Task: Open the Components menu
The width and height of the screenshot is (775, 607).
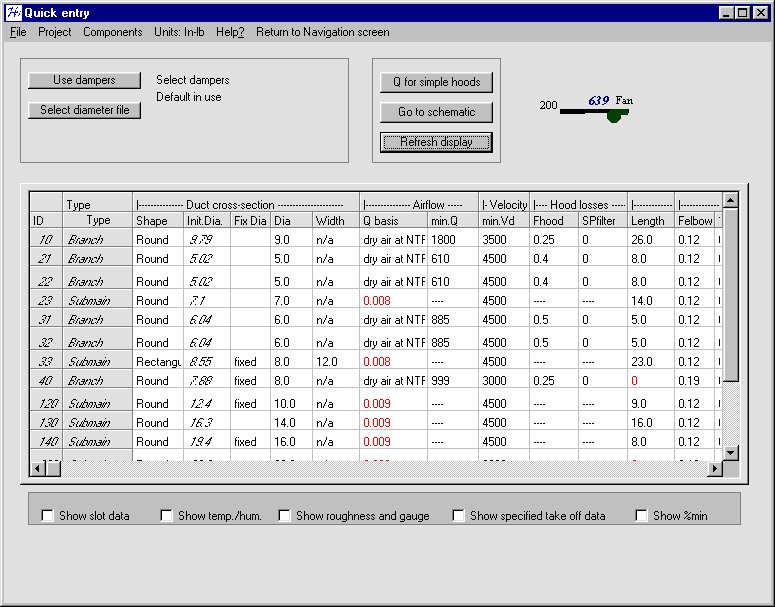Action: click(x=112, y=32)
